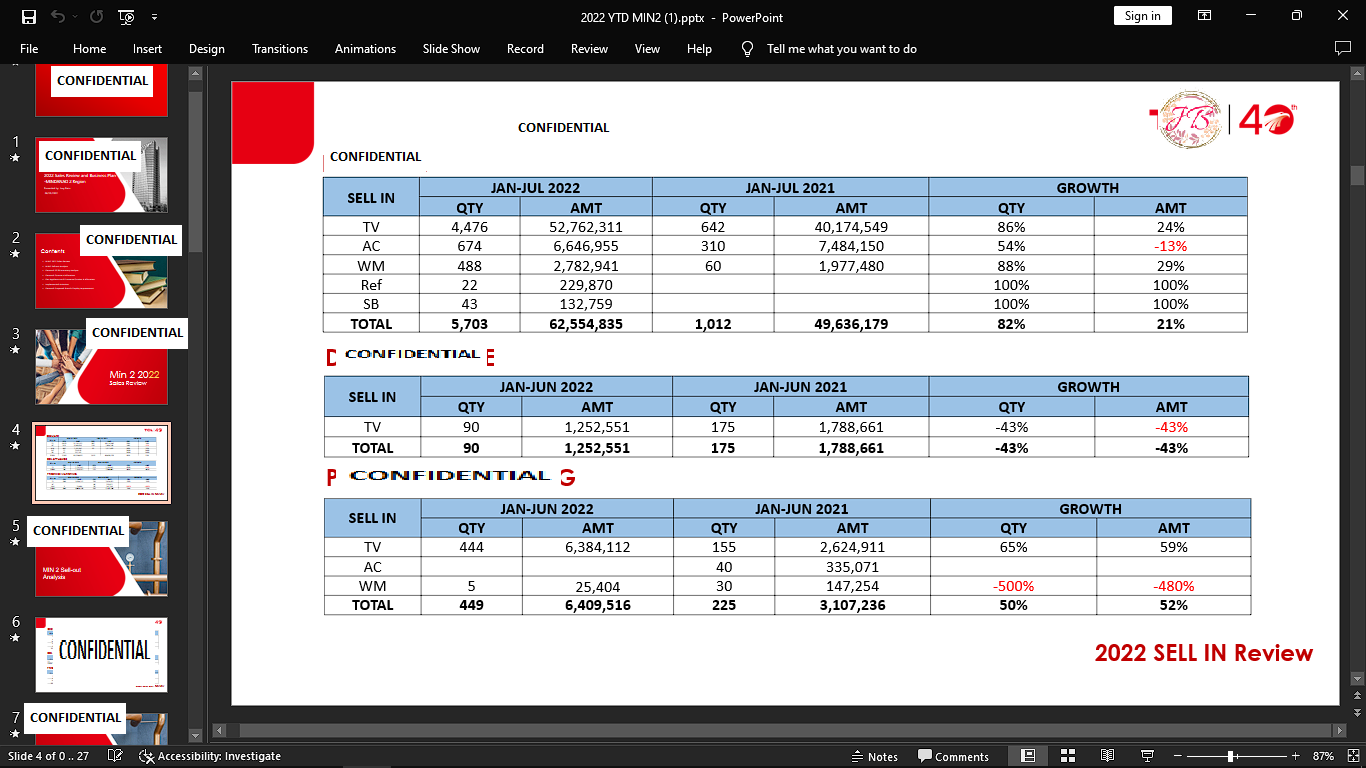
Task: Open Comments from the status bar
Action: click(x=953, y=756)
